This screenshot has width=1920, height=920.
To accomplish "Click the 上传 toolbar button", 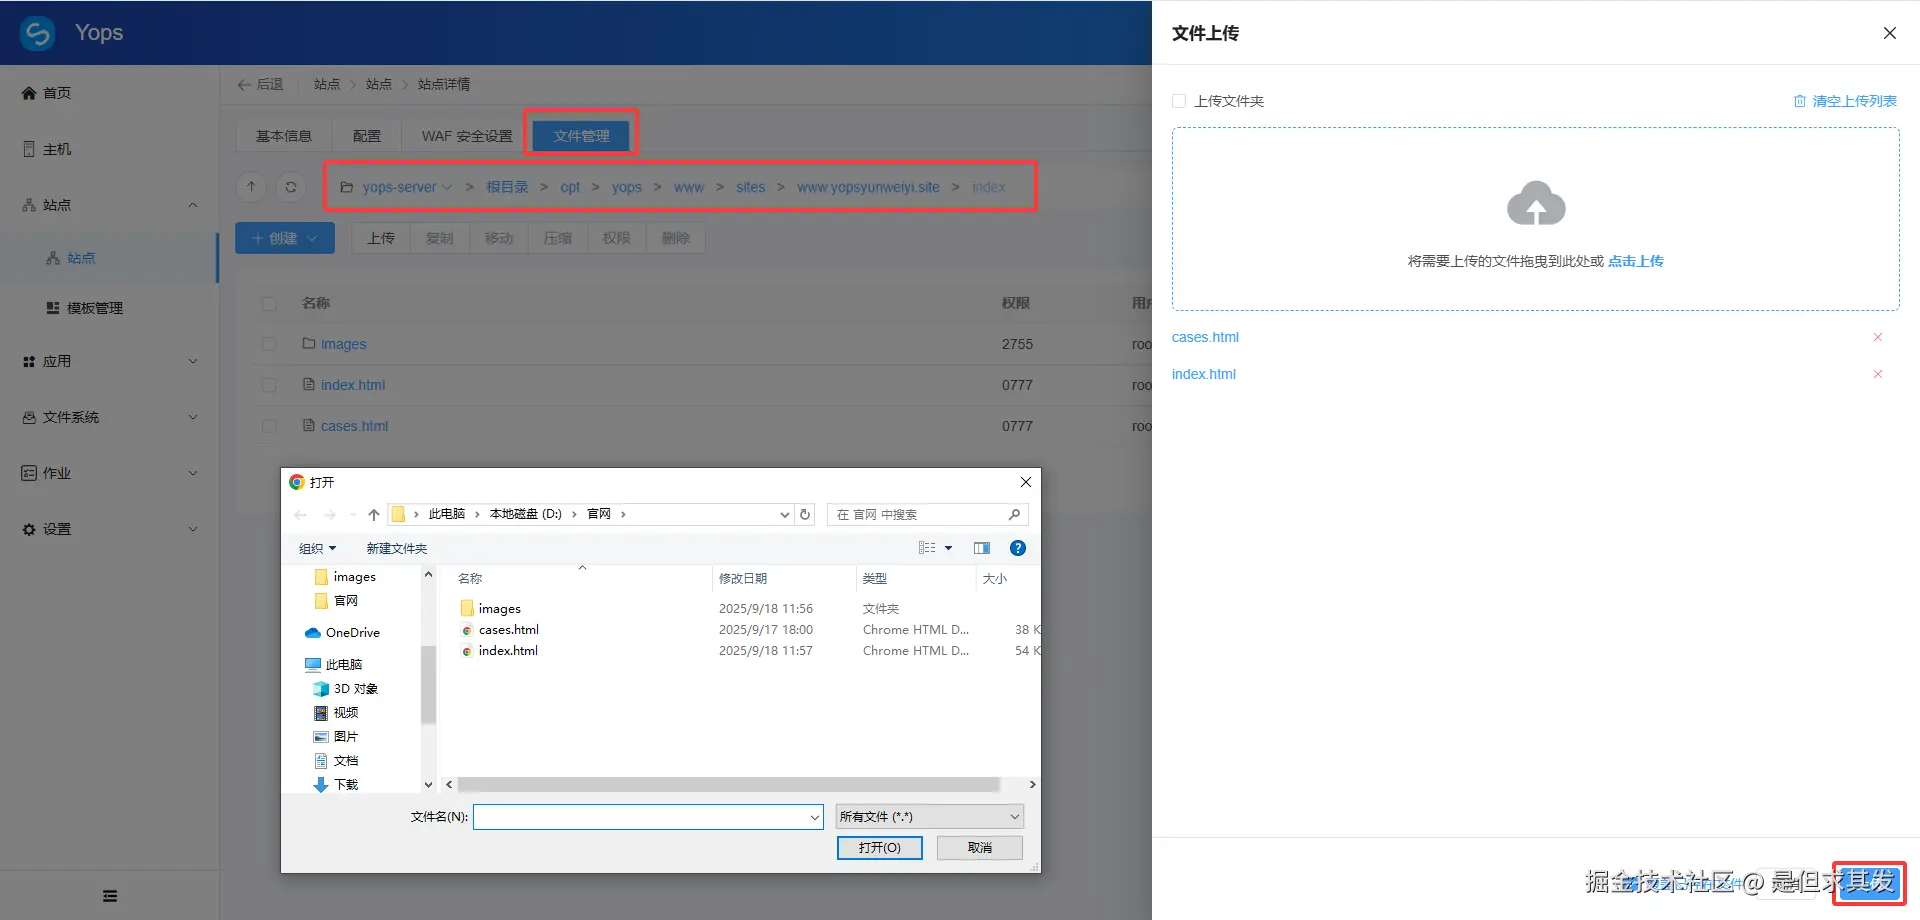I will [381, 238].
